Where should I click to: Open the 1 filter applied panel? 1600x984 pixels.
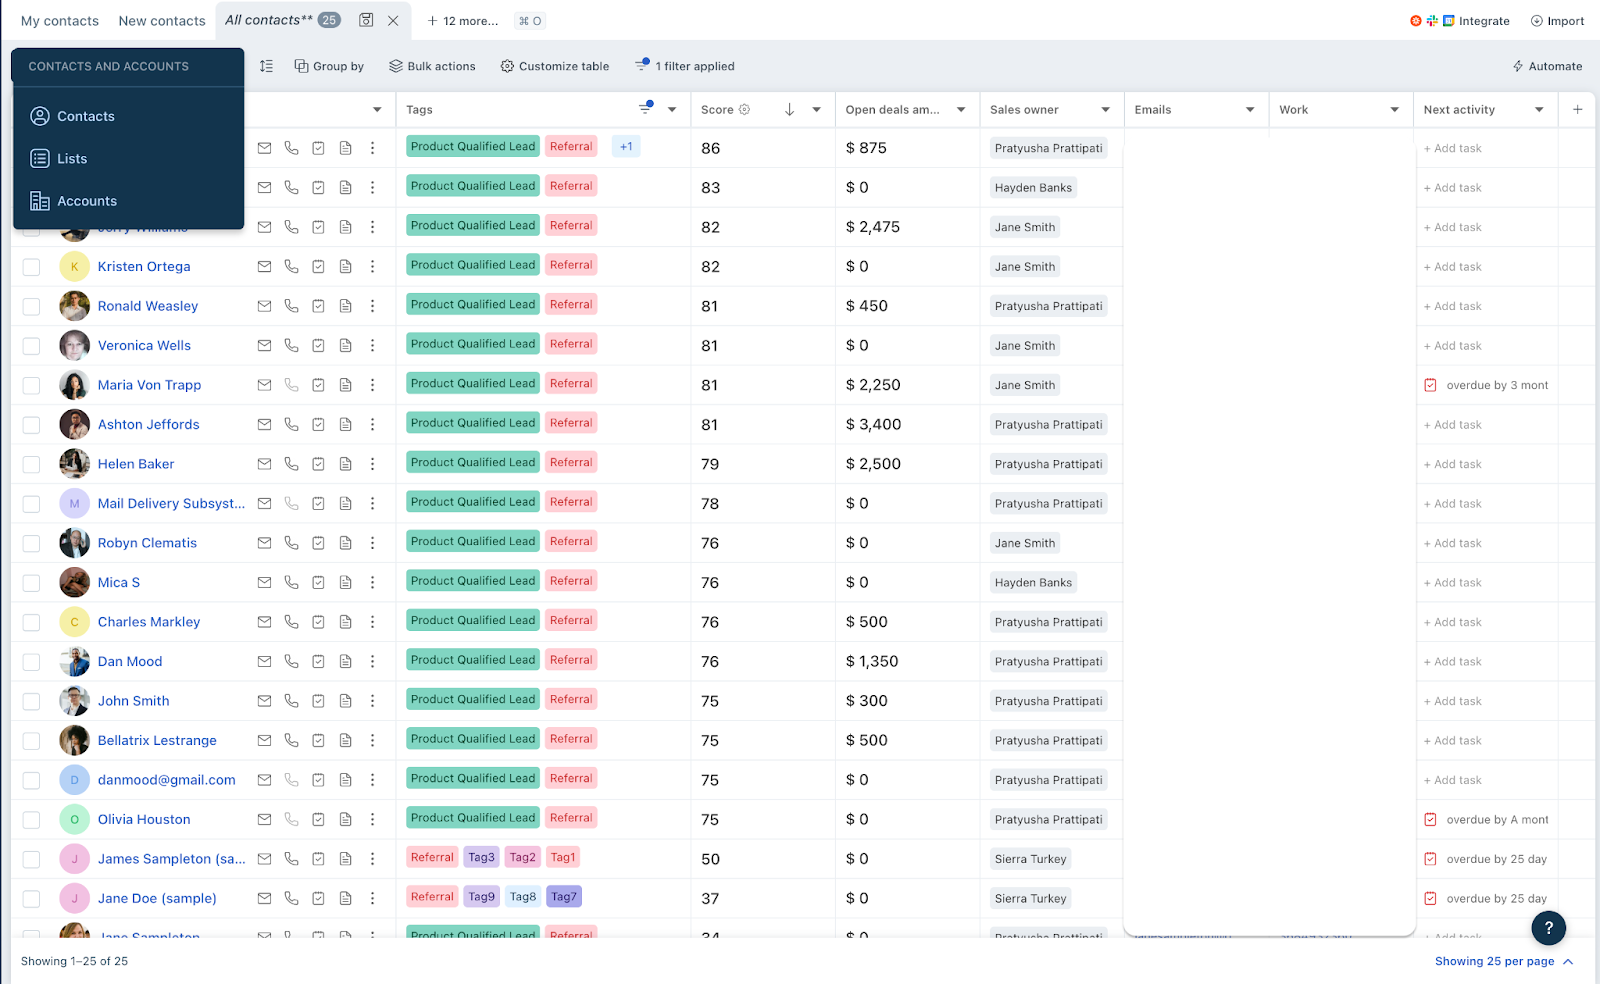[x=685, y=66]
